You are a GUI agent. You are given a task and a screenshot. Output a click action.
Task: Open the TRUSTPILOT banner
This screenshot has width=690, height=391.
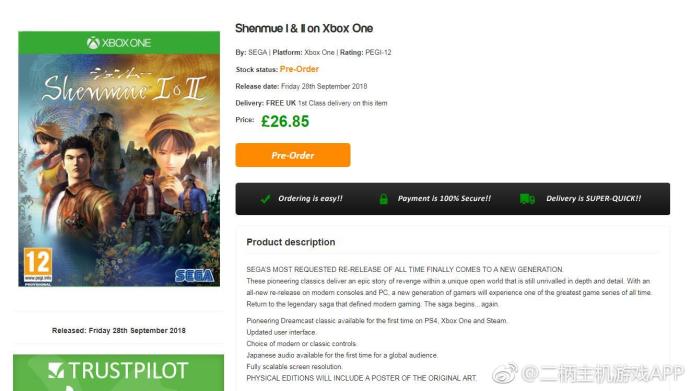pos(118,373)
